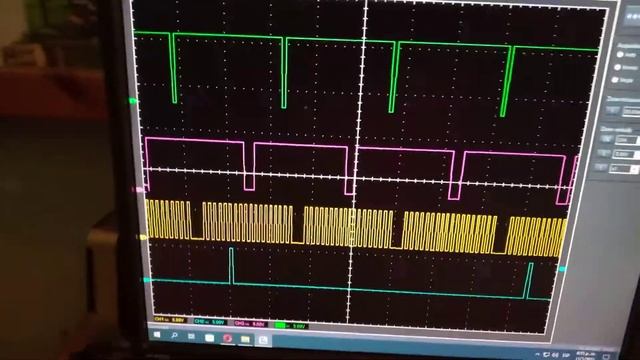Click the cyan trigger level marker on right edge

563,269
